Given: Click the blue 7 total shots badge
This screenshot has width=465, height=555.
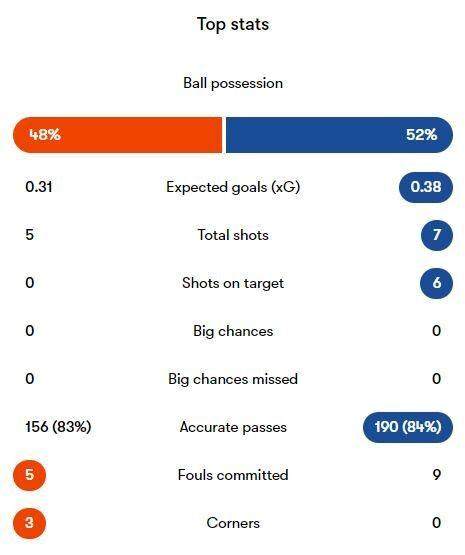Looking at the screenshot, I should (437, 235).
